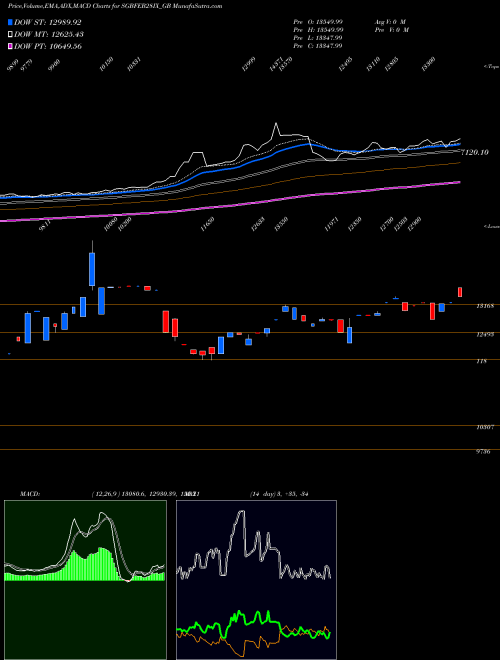Click the 13168 price level label
Screen dimensions: 500x660
pos(485,306)
